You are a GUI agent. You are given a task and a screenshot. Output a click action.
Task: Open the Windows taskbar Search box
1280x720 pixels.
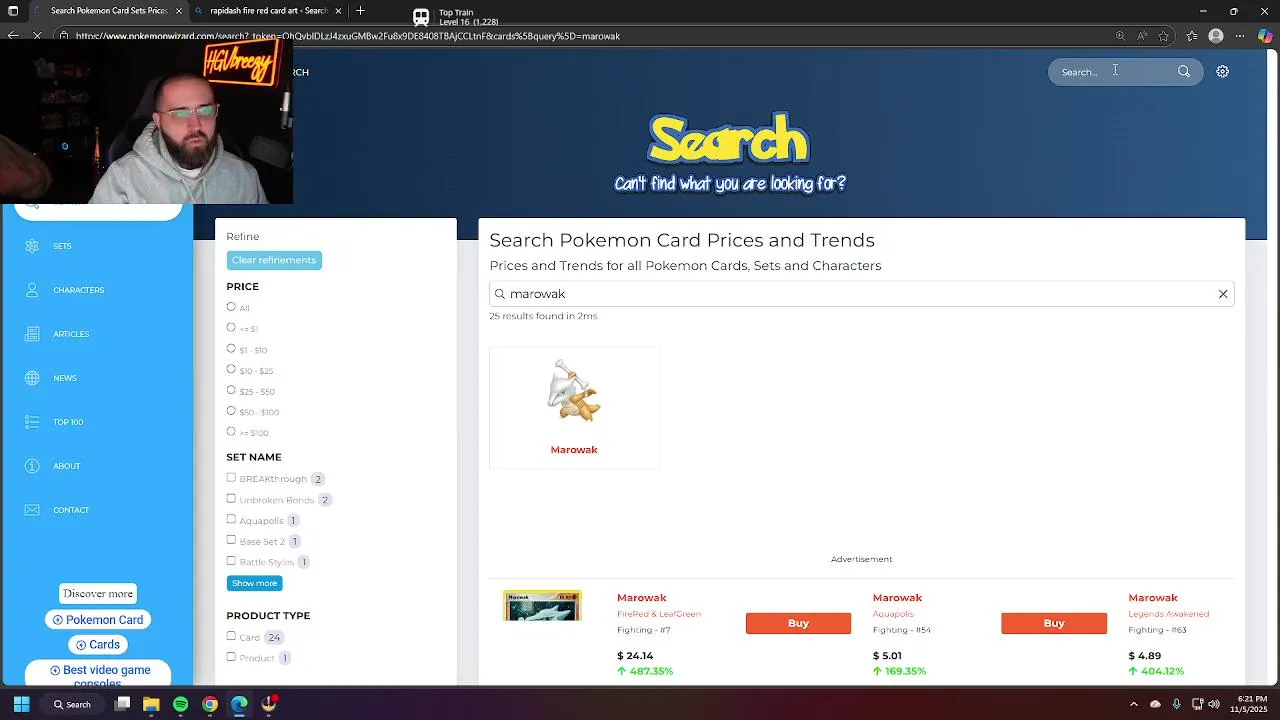73,704
